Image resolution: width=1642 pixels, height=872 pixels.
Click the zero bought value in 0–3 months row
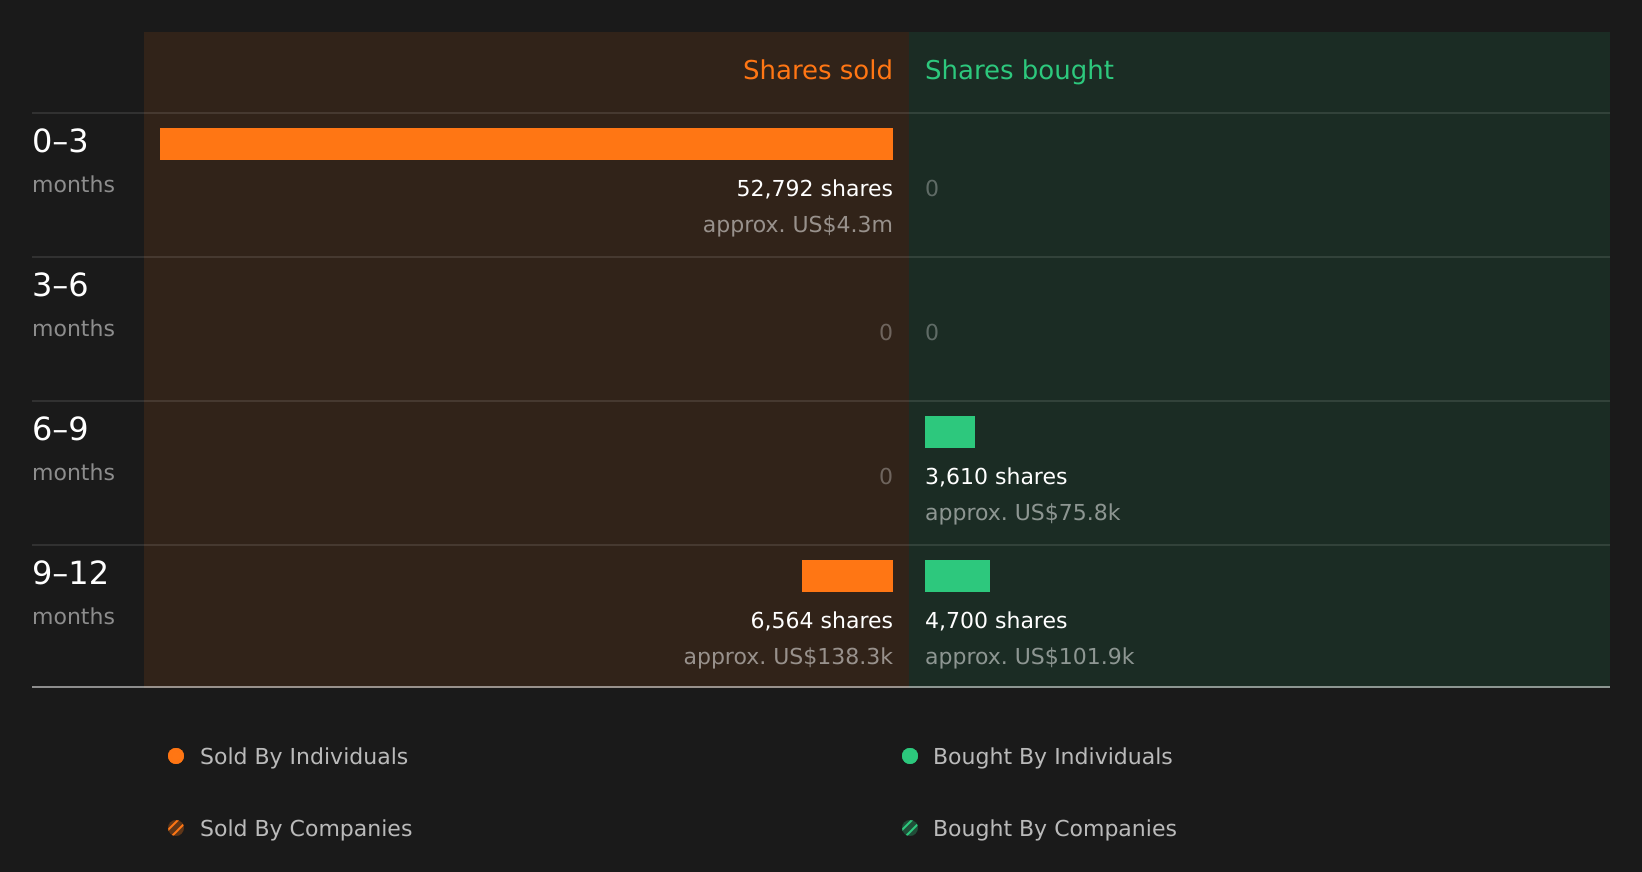click(932, 189)
